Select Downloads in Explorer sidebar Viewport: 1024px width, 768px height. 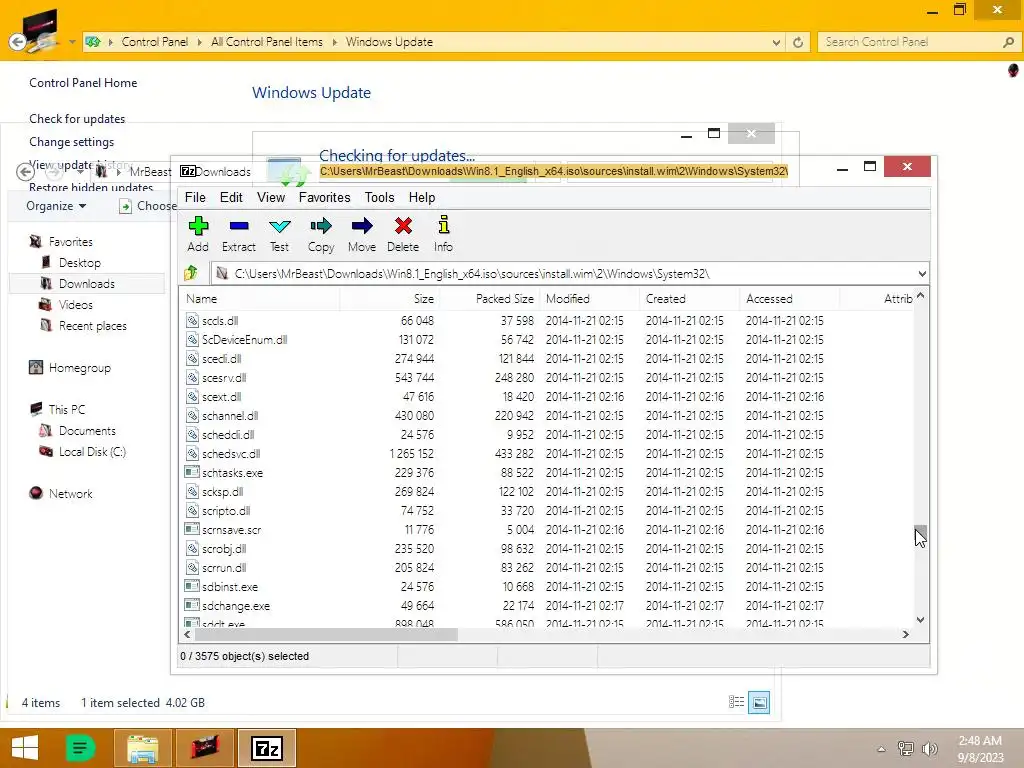[x=86, y=283]
